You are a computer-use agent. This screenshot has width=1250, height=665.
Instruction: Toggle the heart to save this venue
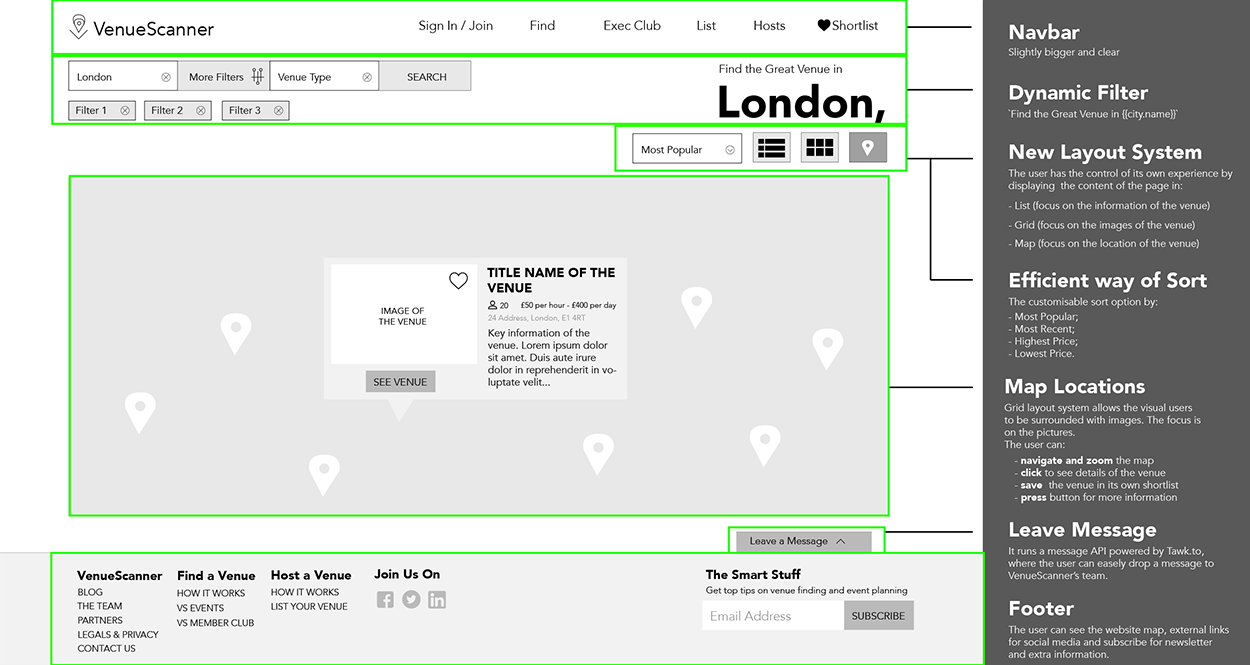click(x=458, y=280)
